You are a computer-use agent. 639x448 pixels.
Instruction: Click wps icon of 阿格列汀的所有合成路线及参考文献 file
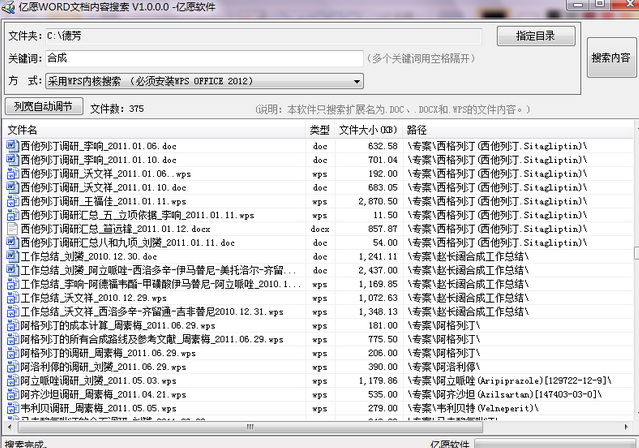(13, 340)
